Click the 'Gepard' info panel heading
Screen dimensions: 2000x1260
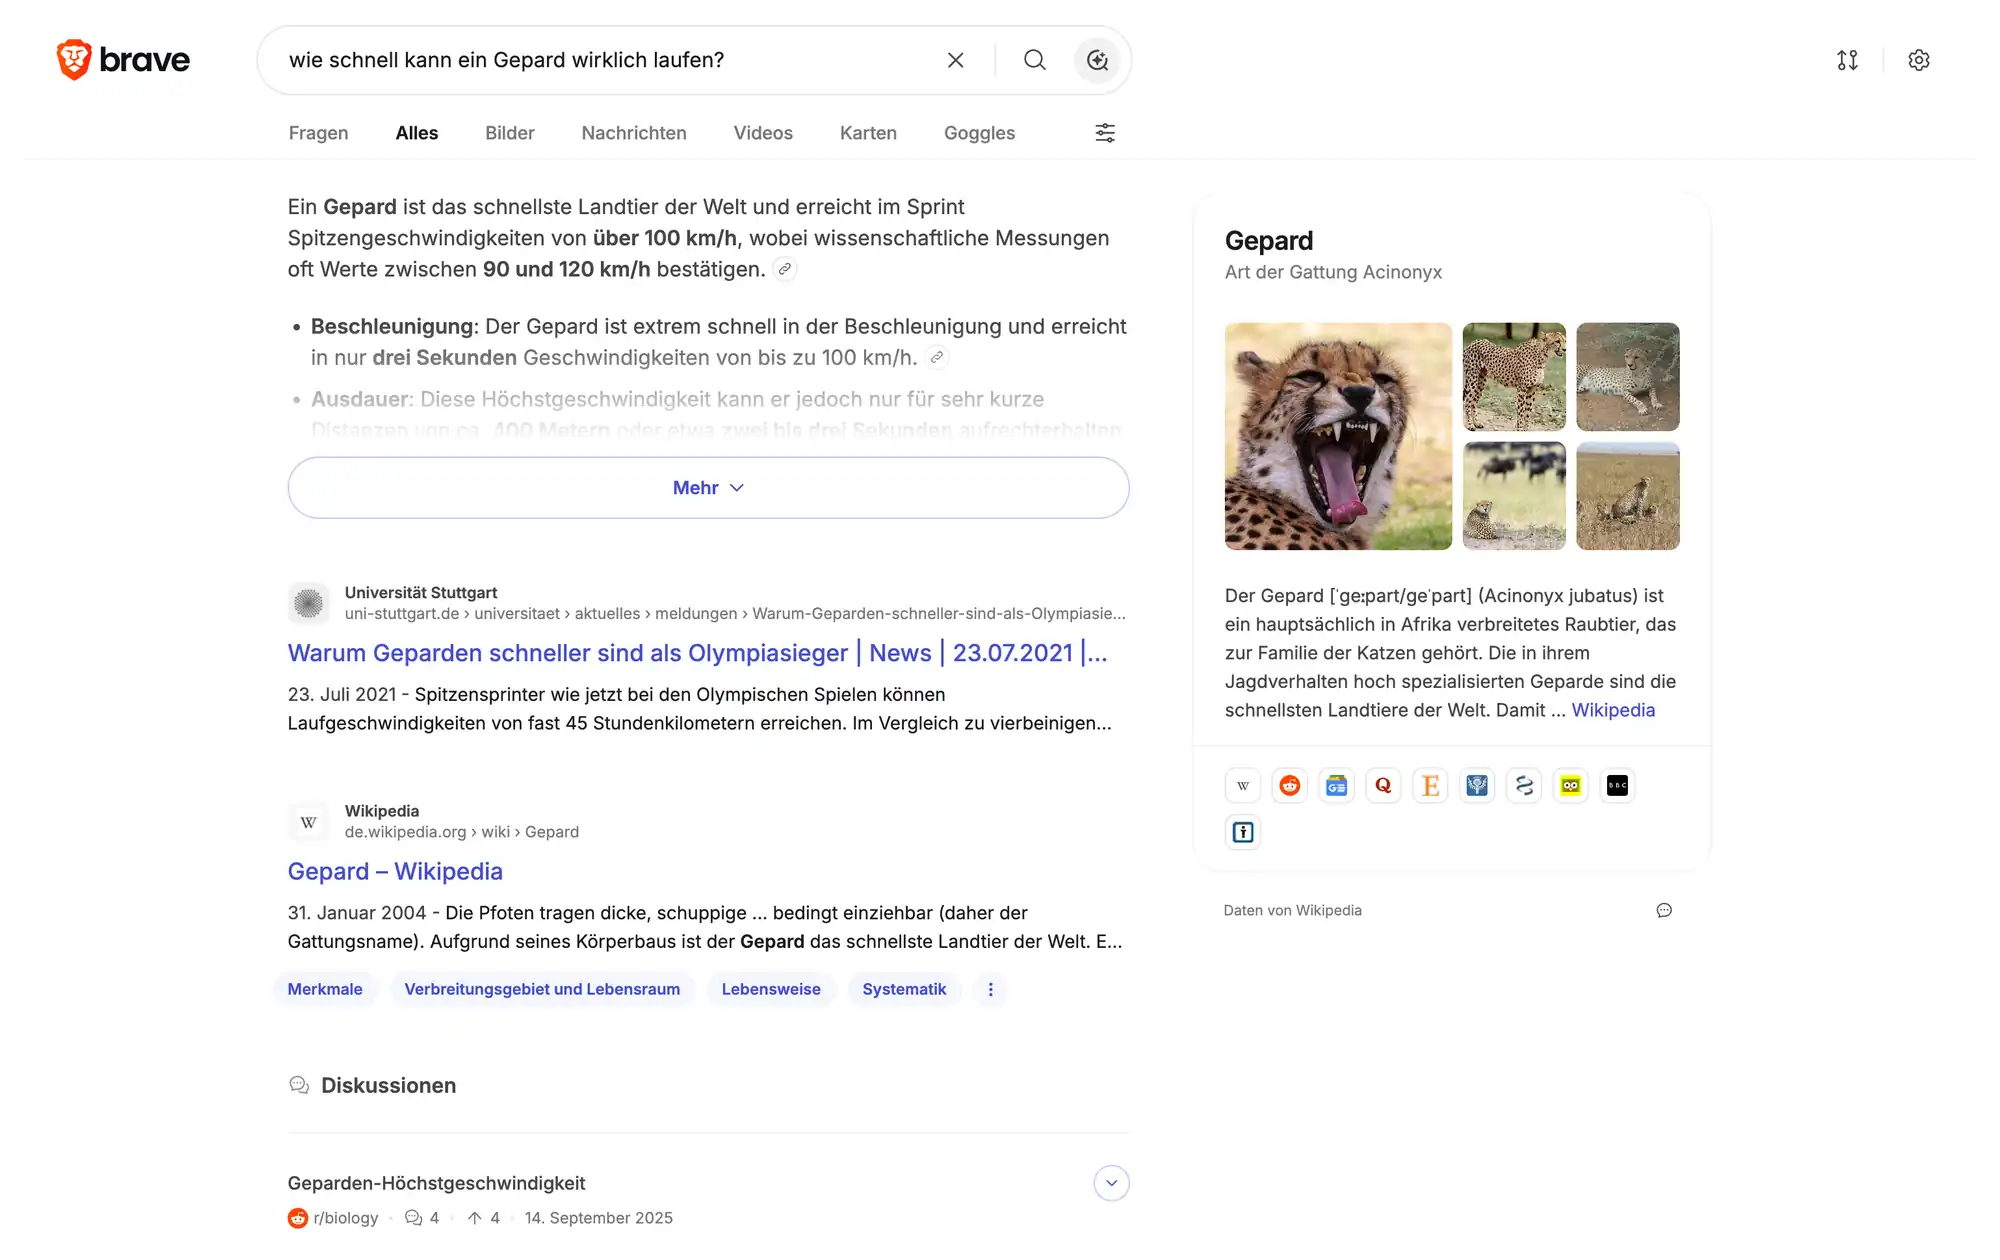click(1269, 241)
